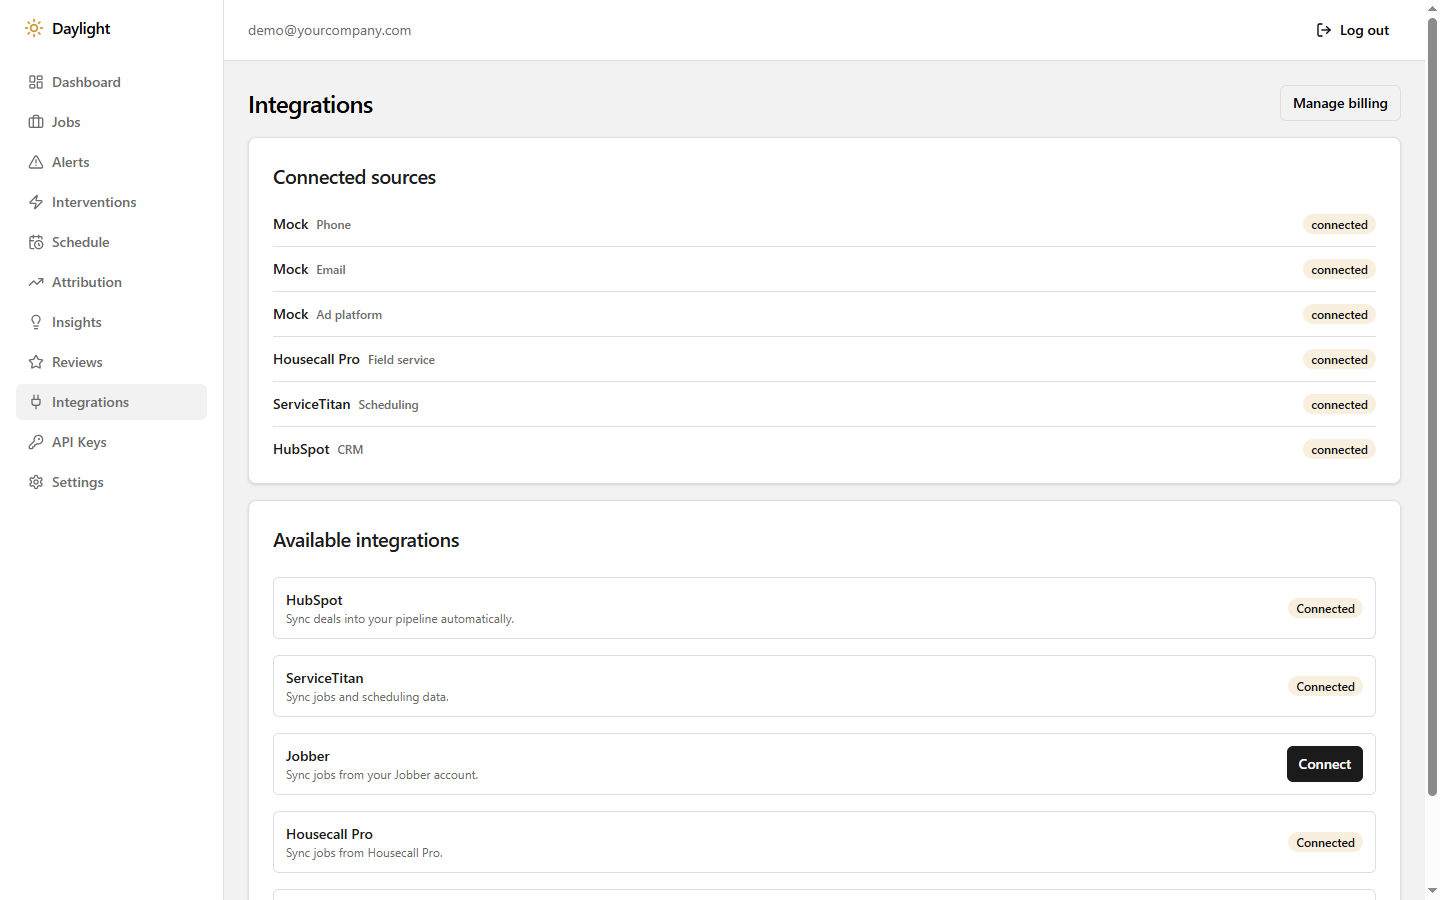Click the Schedule calendar icon

click(x=36, y=242)
